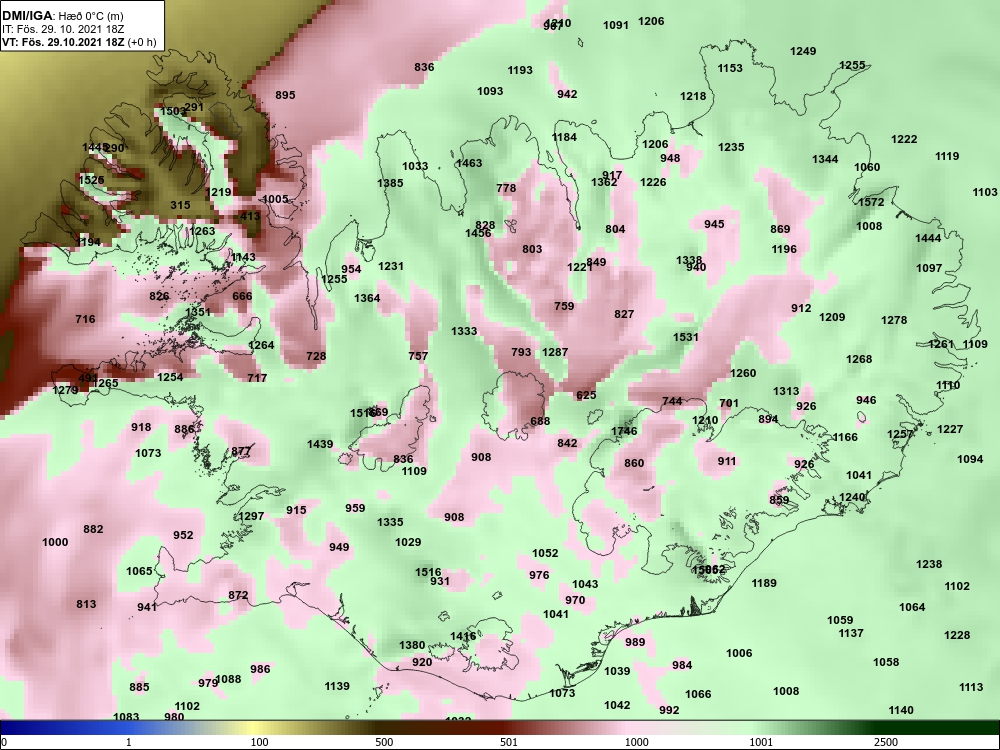Select the "501" label on the color scale

pyautogui.click(x=508, y=742)
